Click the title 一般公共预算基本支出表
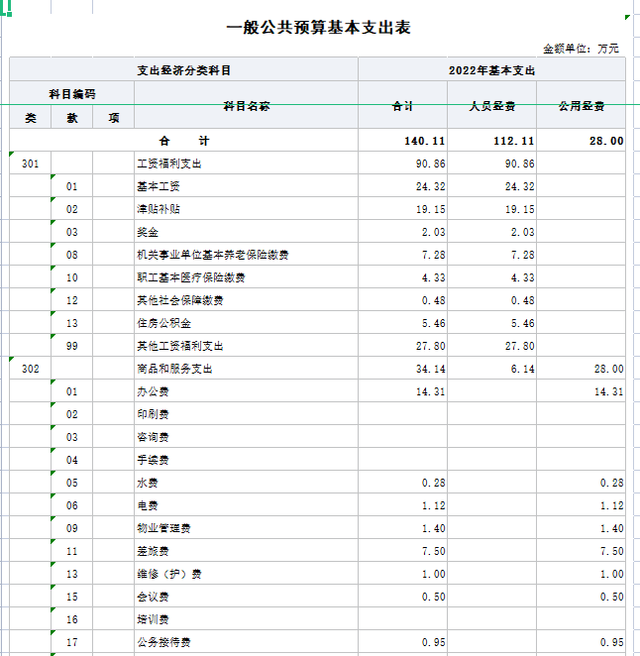 pos(318,27)
